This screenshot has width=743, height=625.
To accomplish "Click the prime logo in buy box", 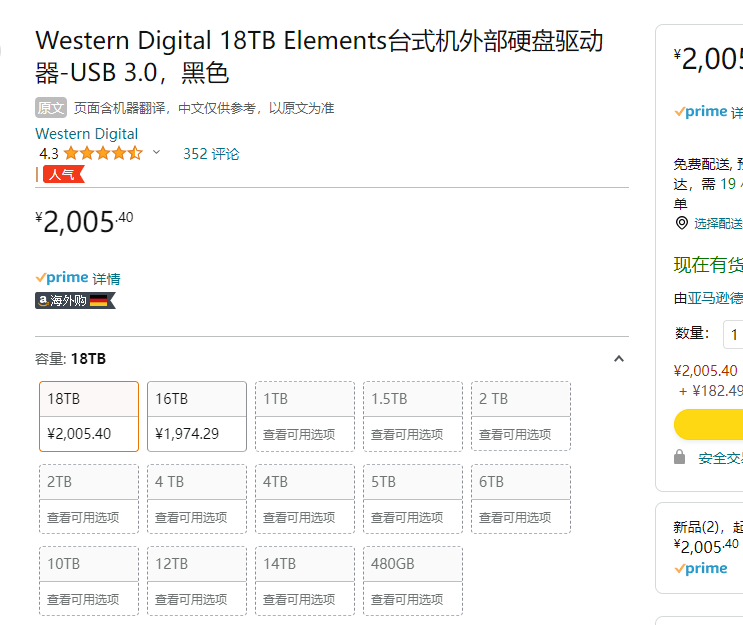I will pyautogui.click(x=701, y=111).
